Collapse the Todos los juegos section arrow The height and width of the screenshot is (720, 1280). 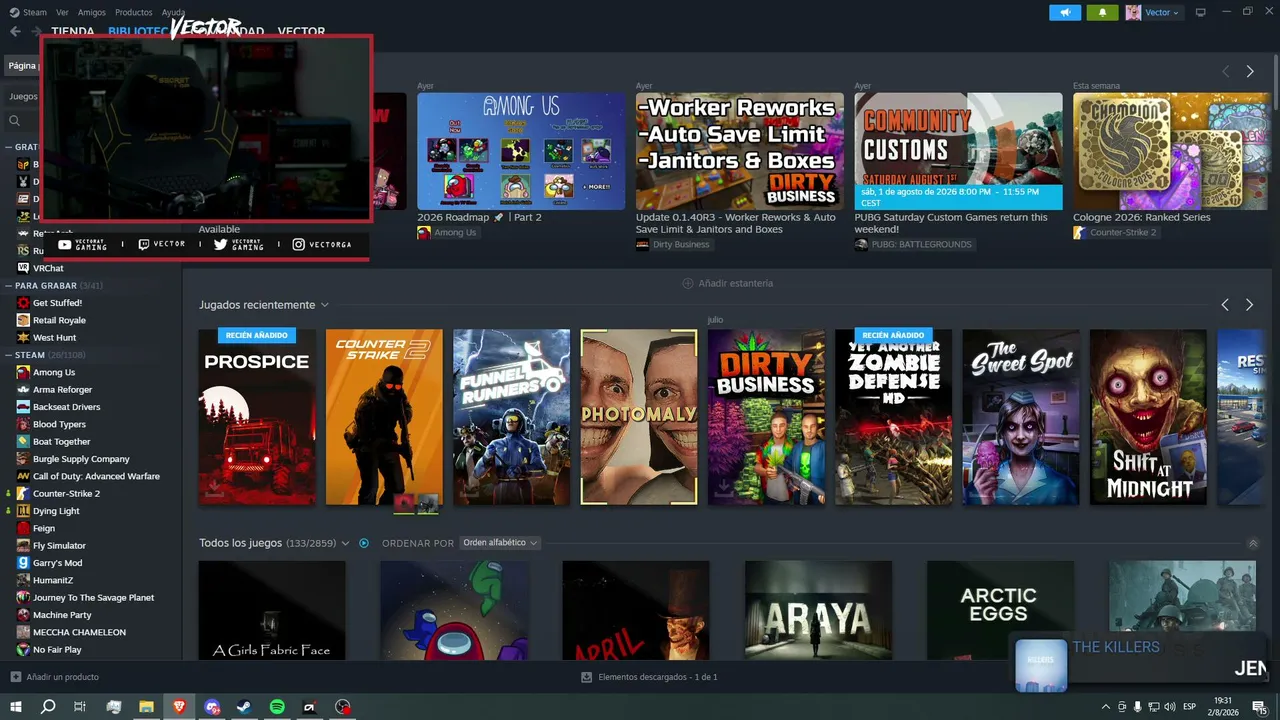(x=1253, y=543)
